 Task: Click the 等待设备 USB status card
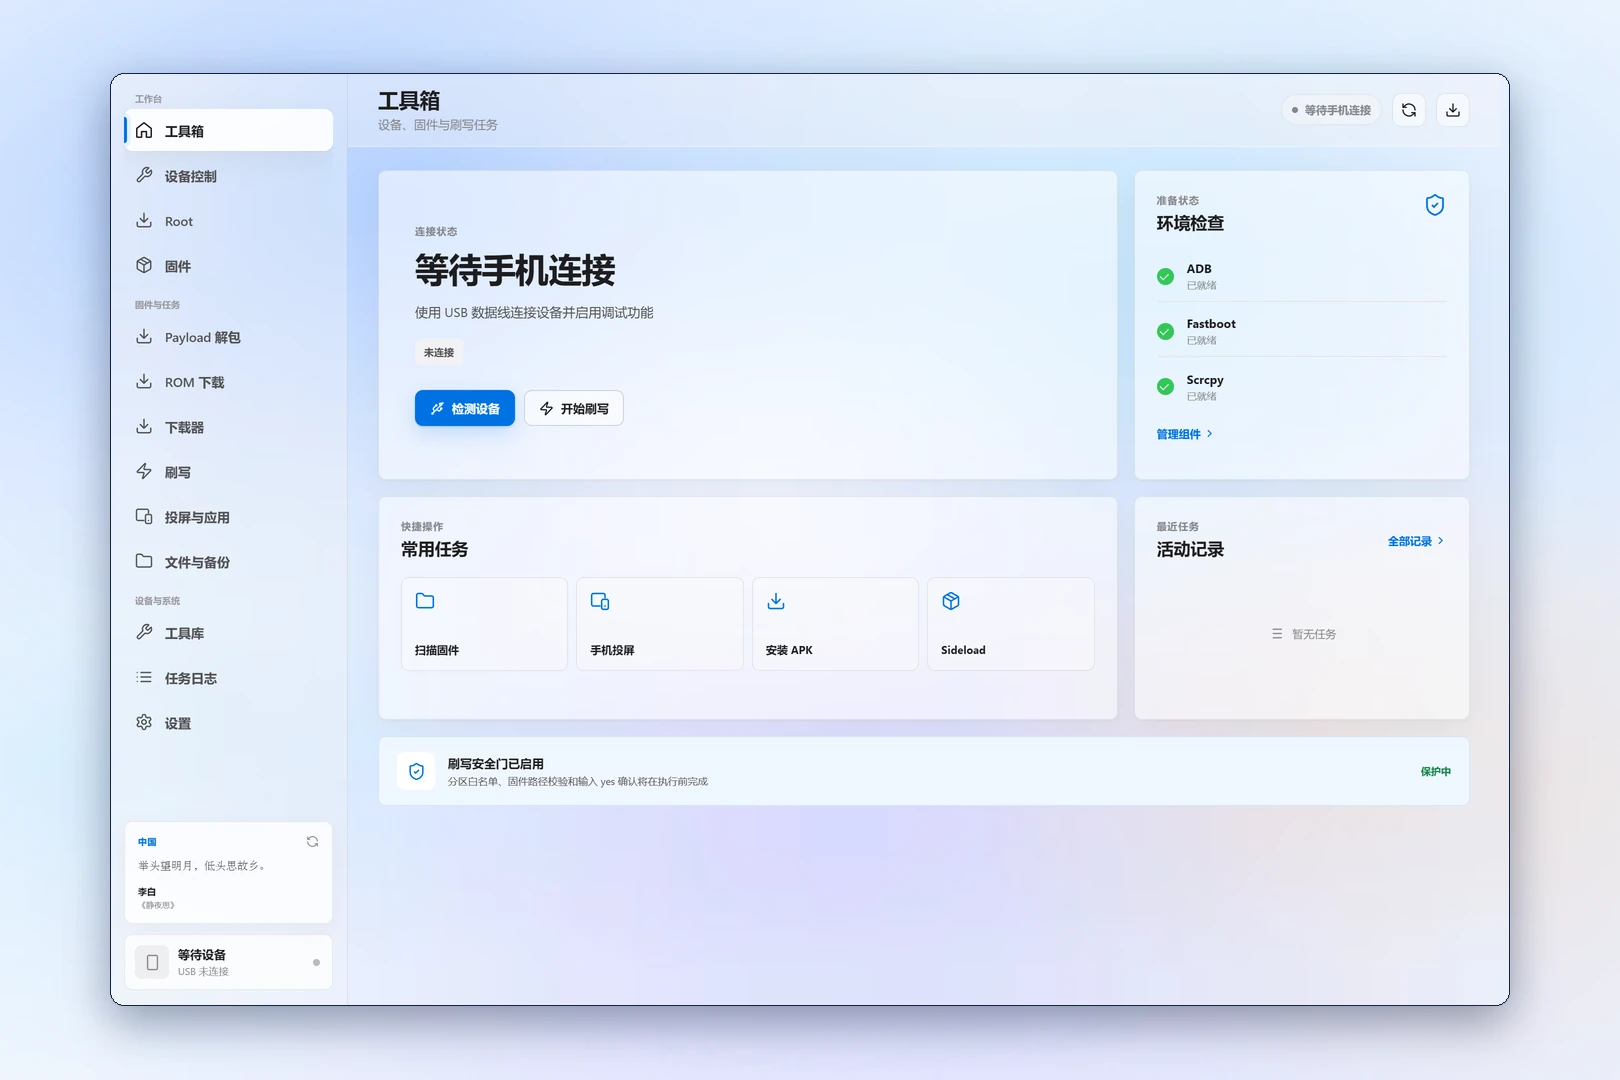(x=229, y=962)
